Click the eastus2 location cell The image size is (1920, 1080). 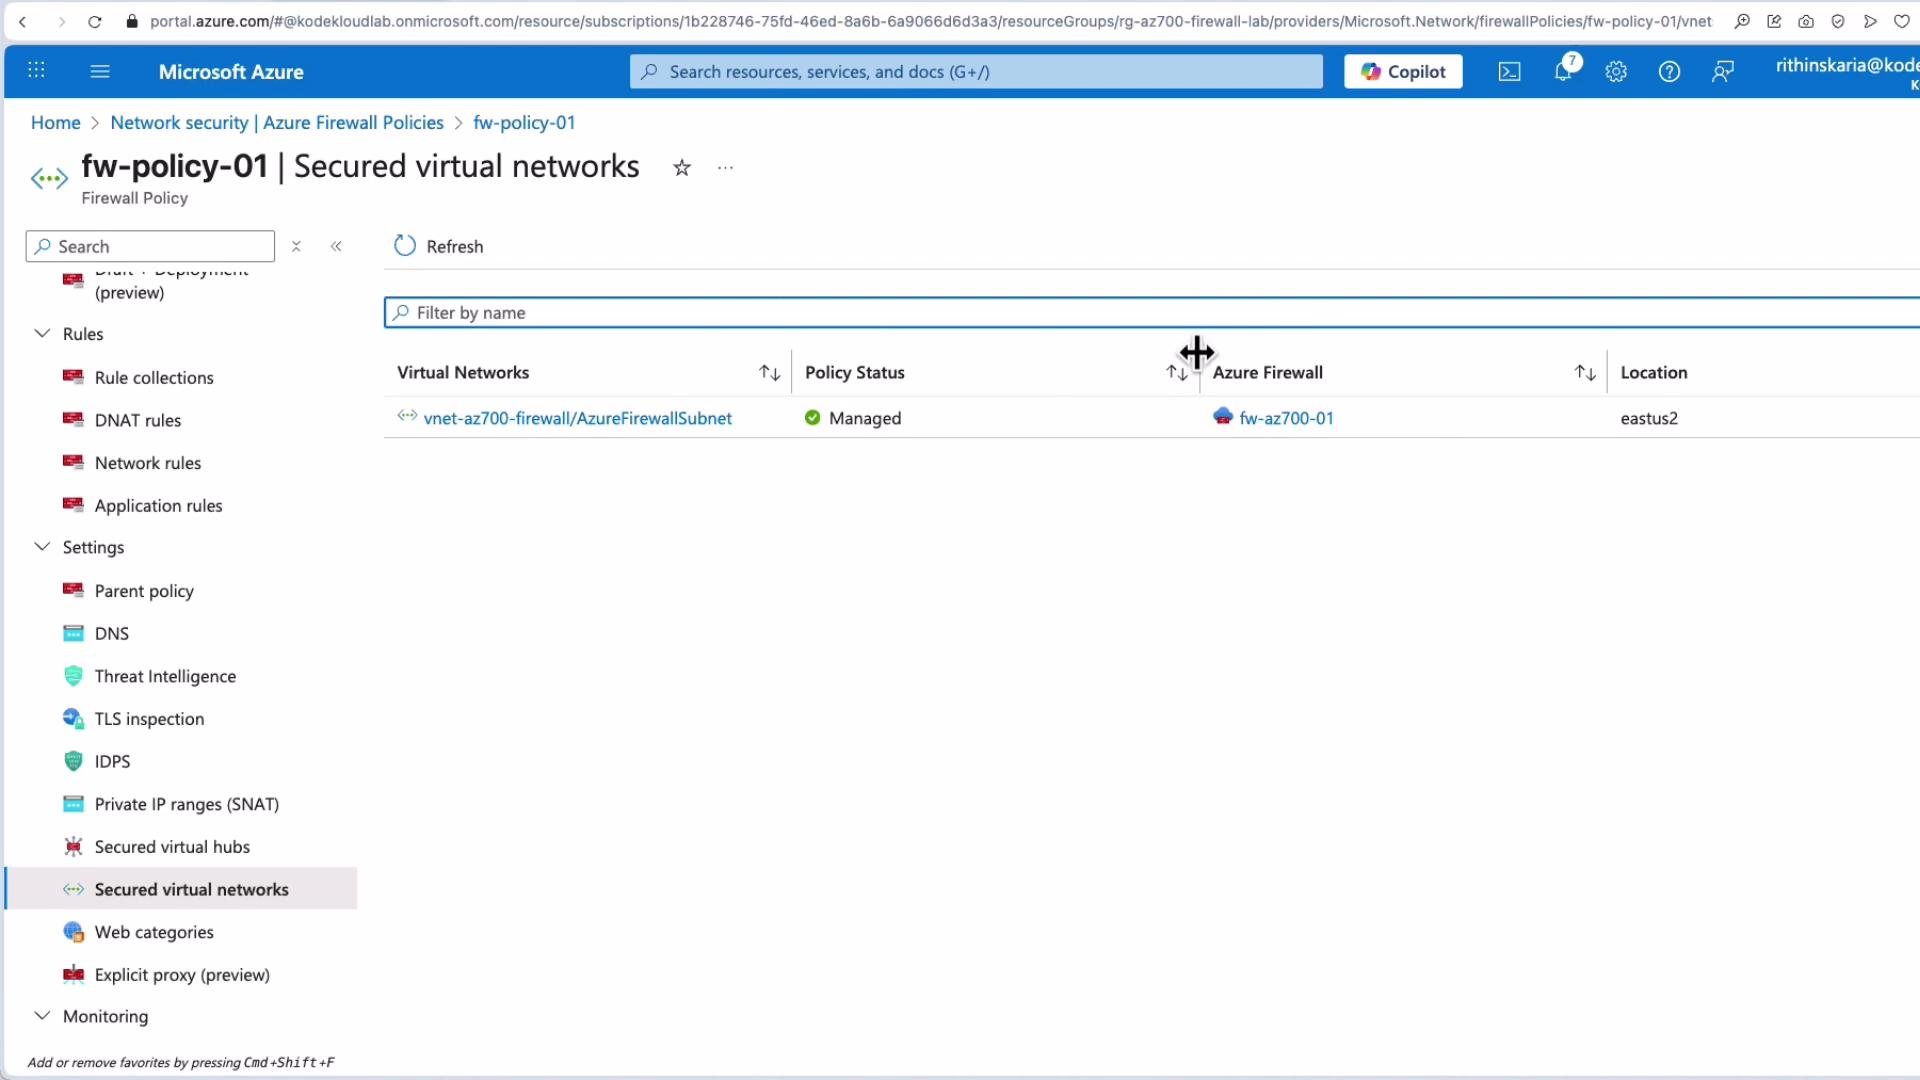pos(1649,418)
